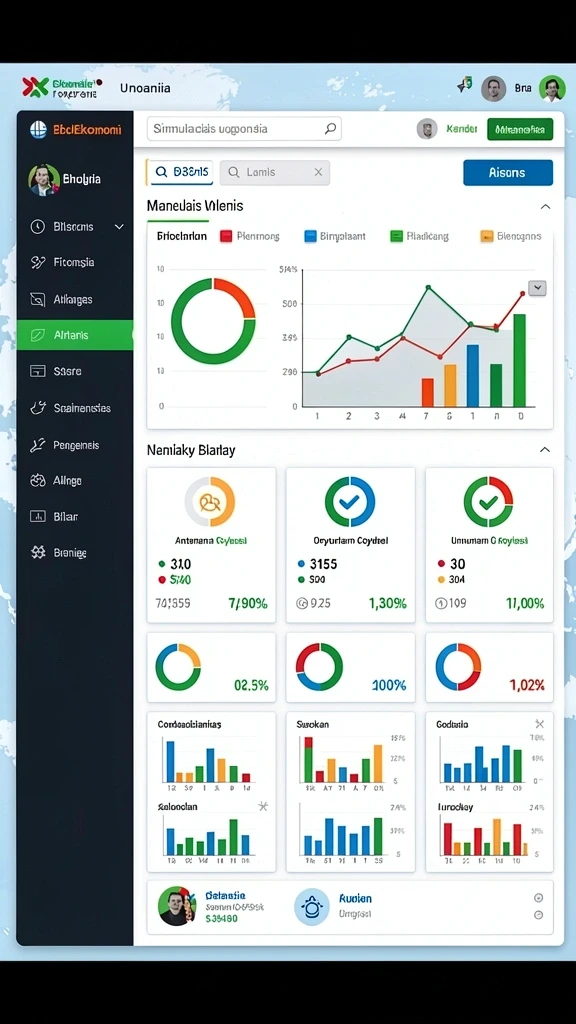Click the Bilar chart icon in the sidebar
This screenshot has height=1024, width=576.
pos(38,517)
